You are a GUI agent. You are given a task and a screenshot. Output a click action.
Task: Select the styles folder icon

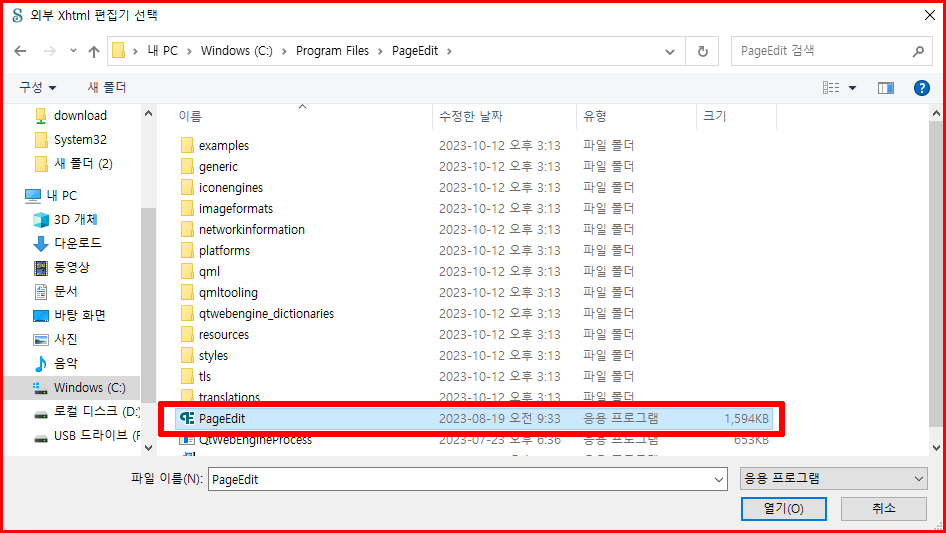click(187, 356)
